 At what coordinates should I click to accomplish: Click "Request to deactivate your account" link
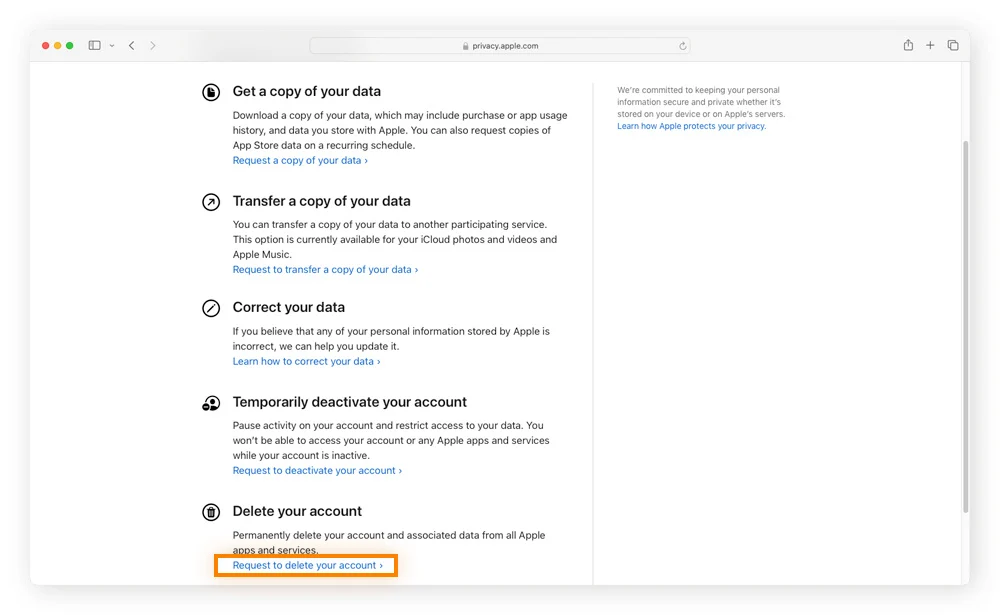[x=317, y=470]
